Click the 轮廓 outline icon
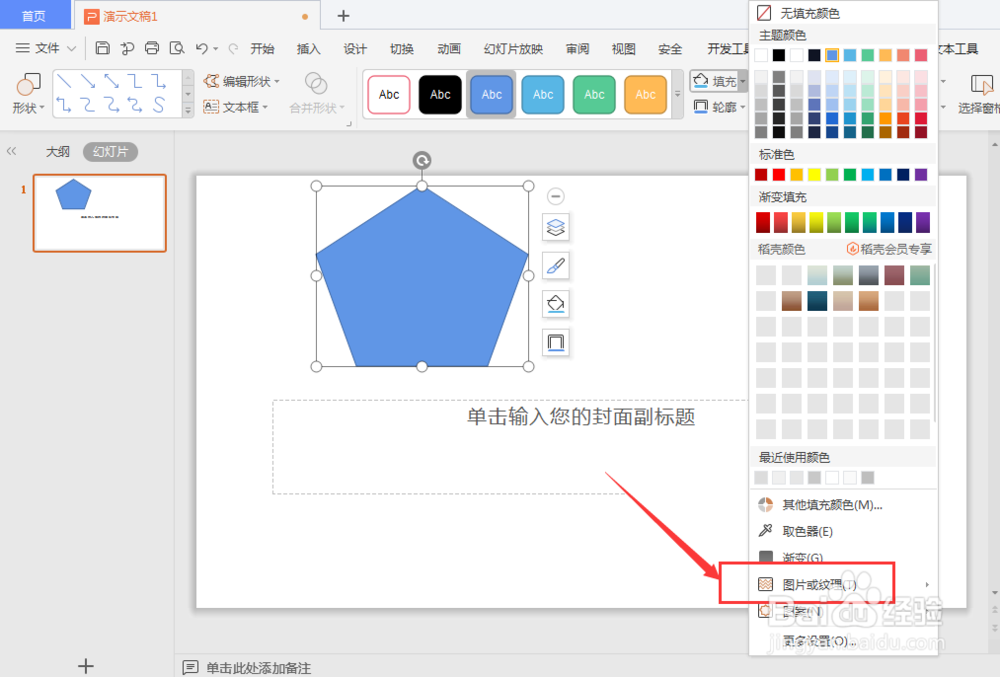1000x677 pixels. point(700,106)
